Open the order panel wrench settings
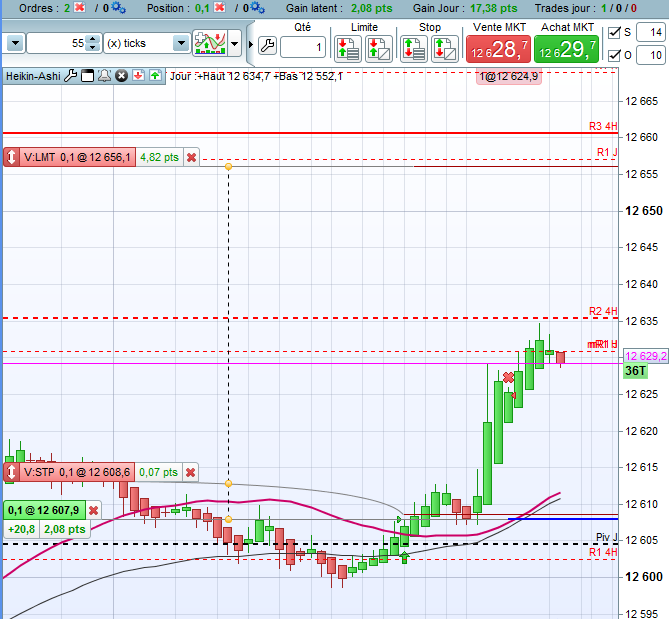 268,45
